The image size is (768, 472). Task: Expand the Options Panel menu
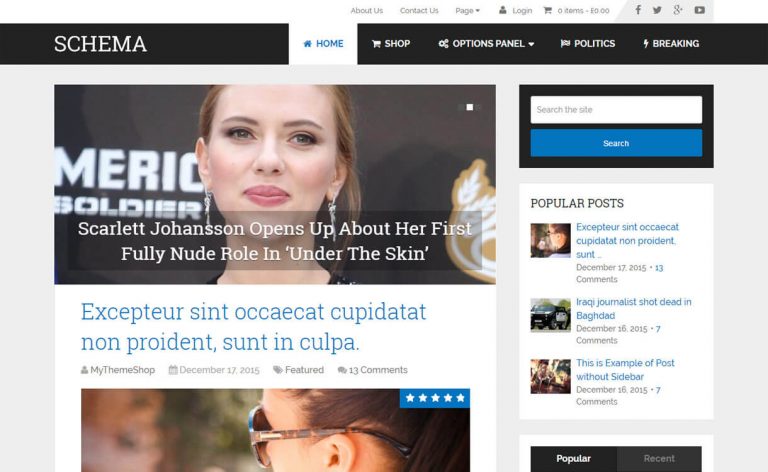click(x=486, y=44)
